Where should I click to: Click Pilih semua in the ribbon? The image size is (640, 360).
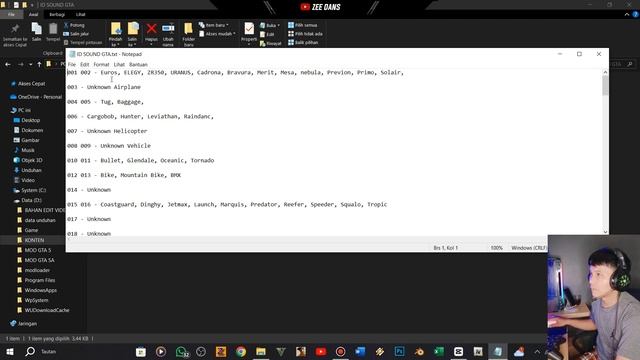302,25
